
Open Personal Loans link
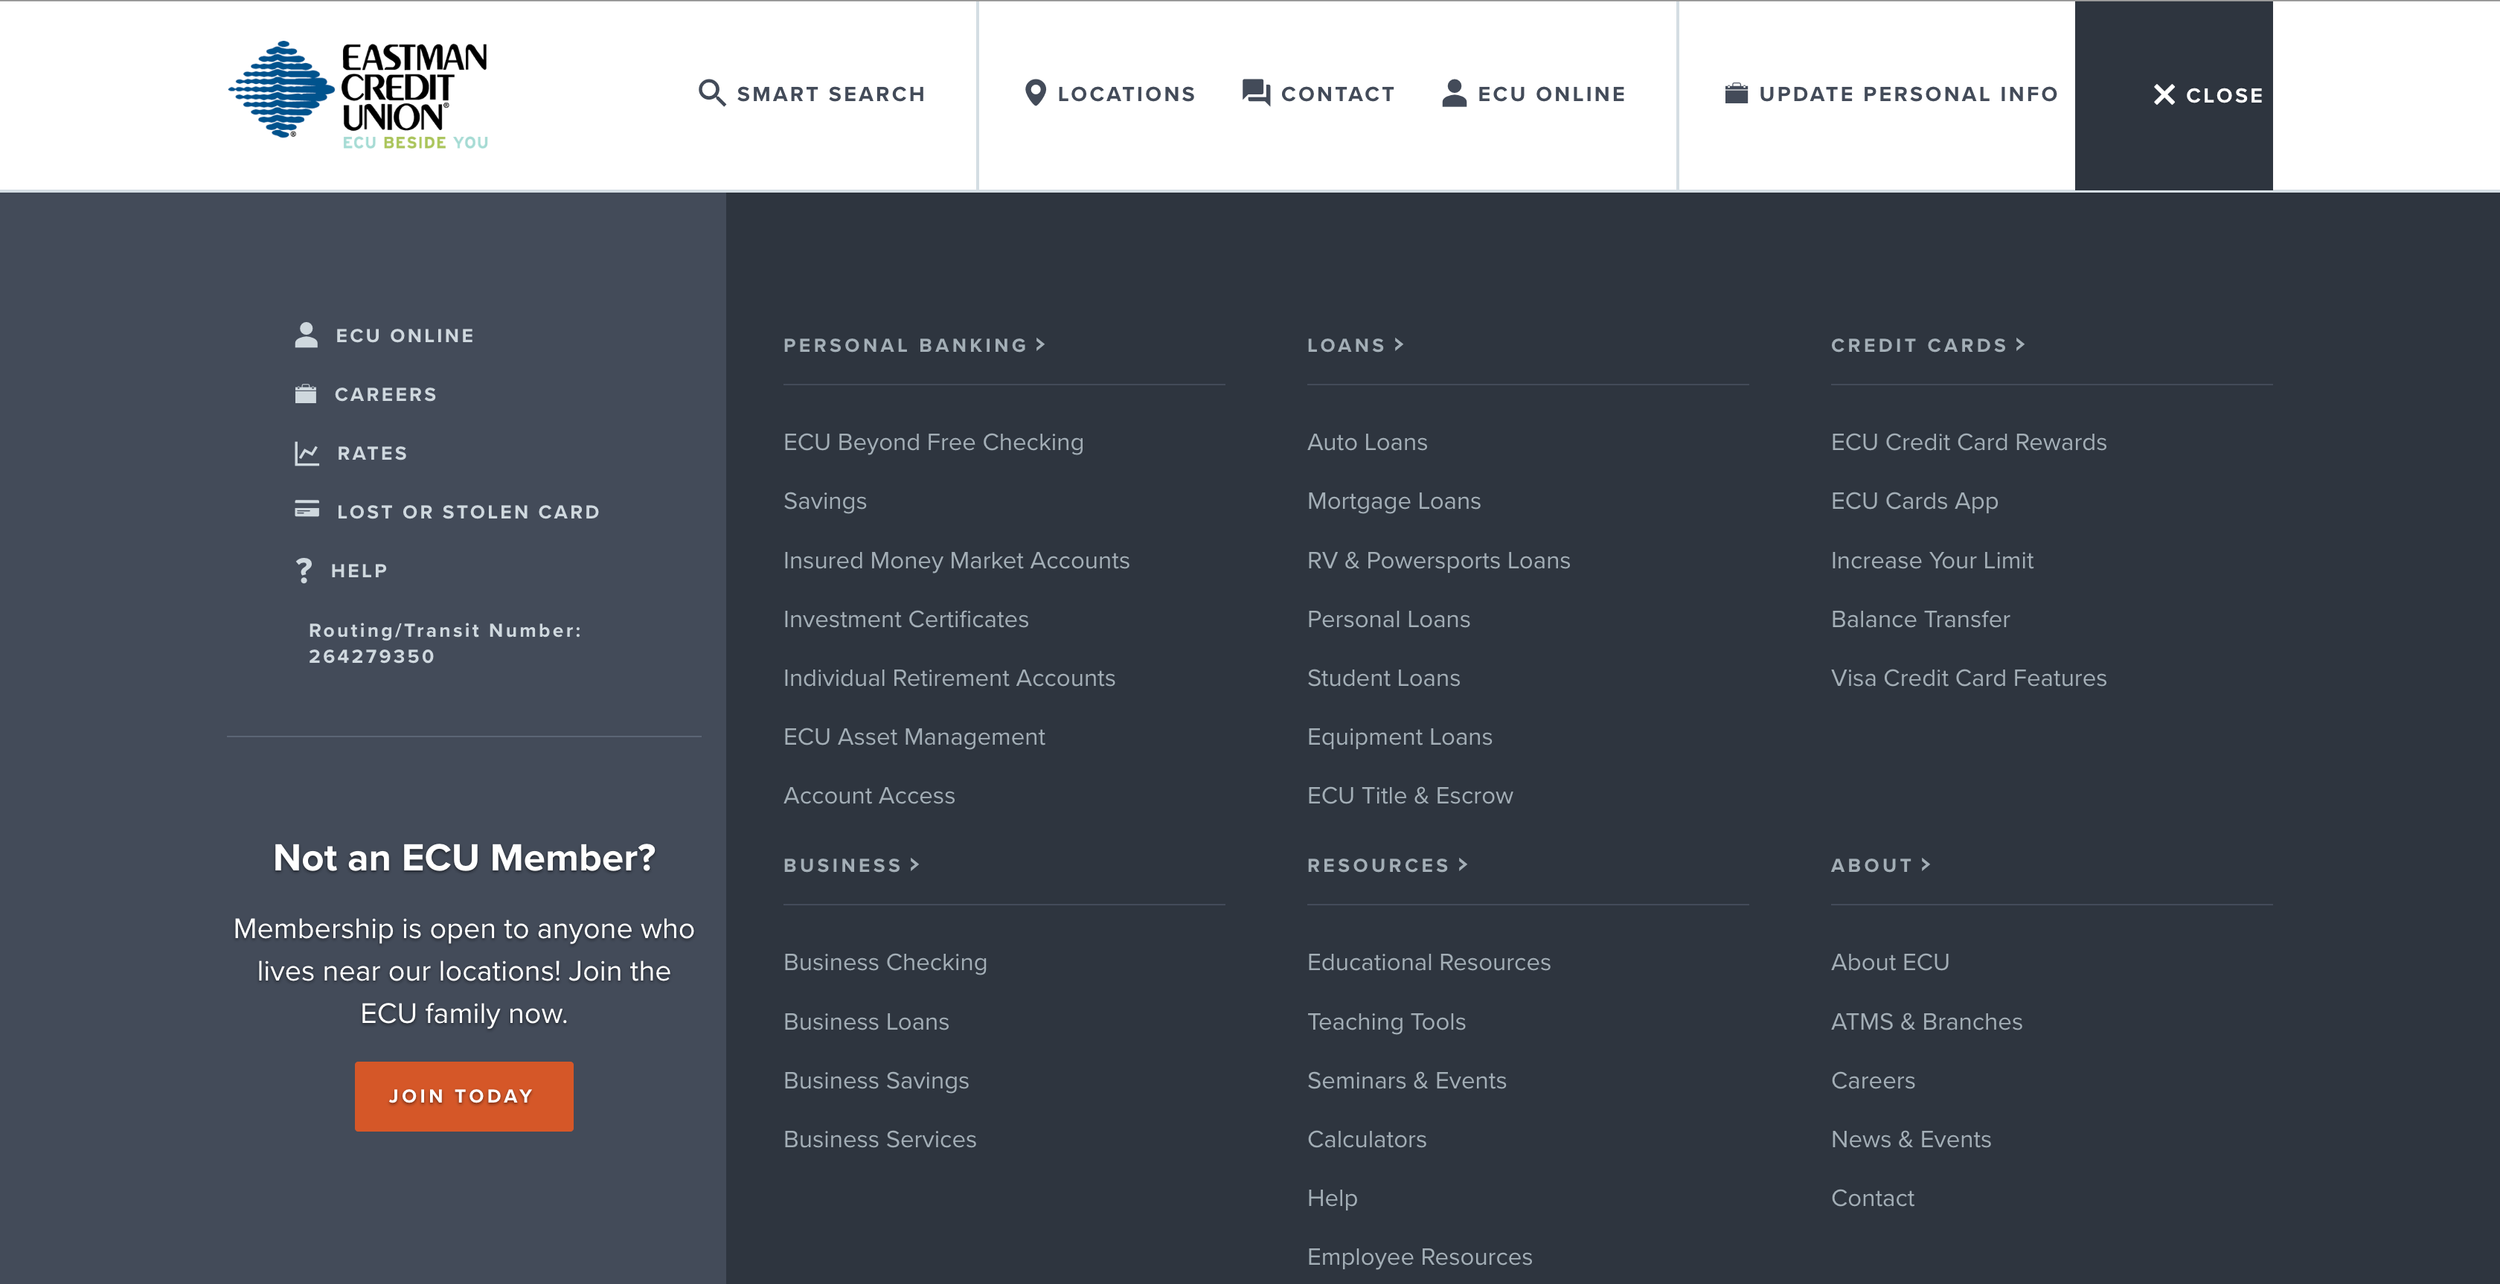(x=1388, y=619)
